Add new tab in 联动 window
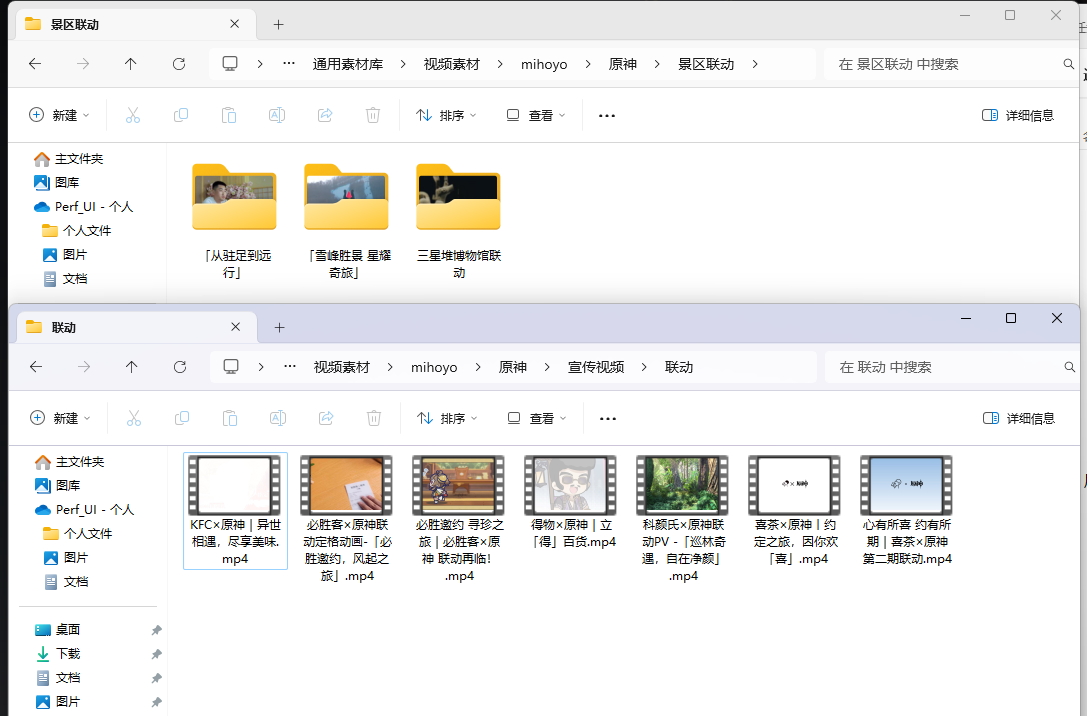1087x716 pixels. [279, 327]
